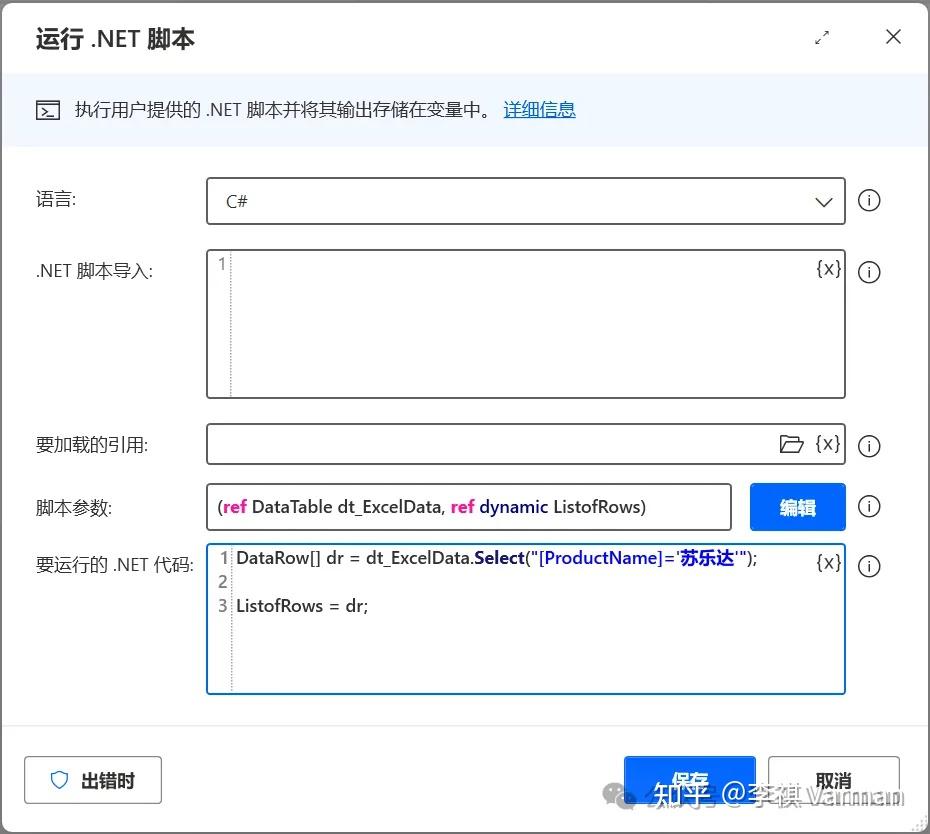The width and height of the screenshot is (930, 834).
Task: Open the variable selector {x} for .NET 代码
Action: (828, 562)
